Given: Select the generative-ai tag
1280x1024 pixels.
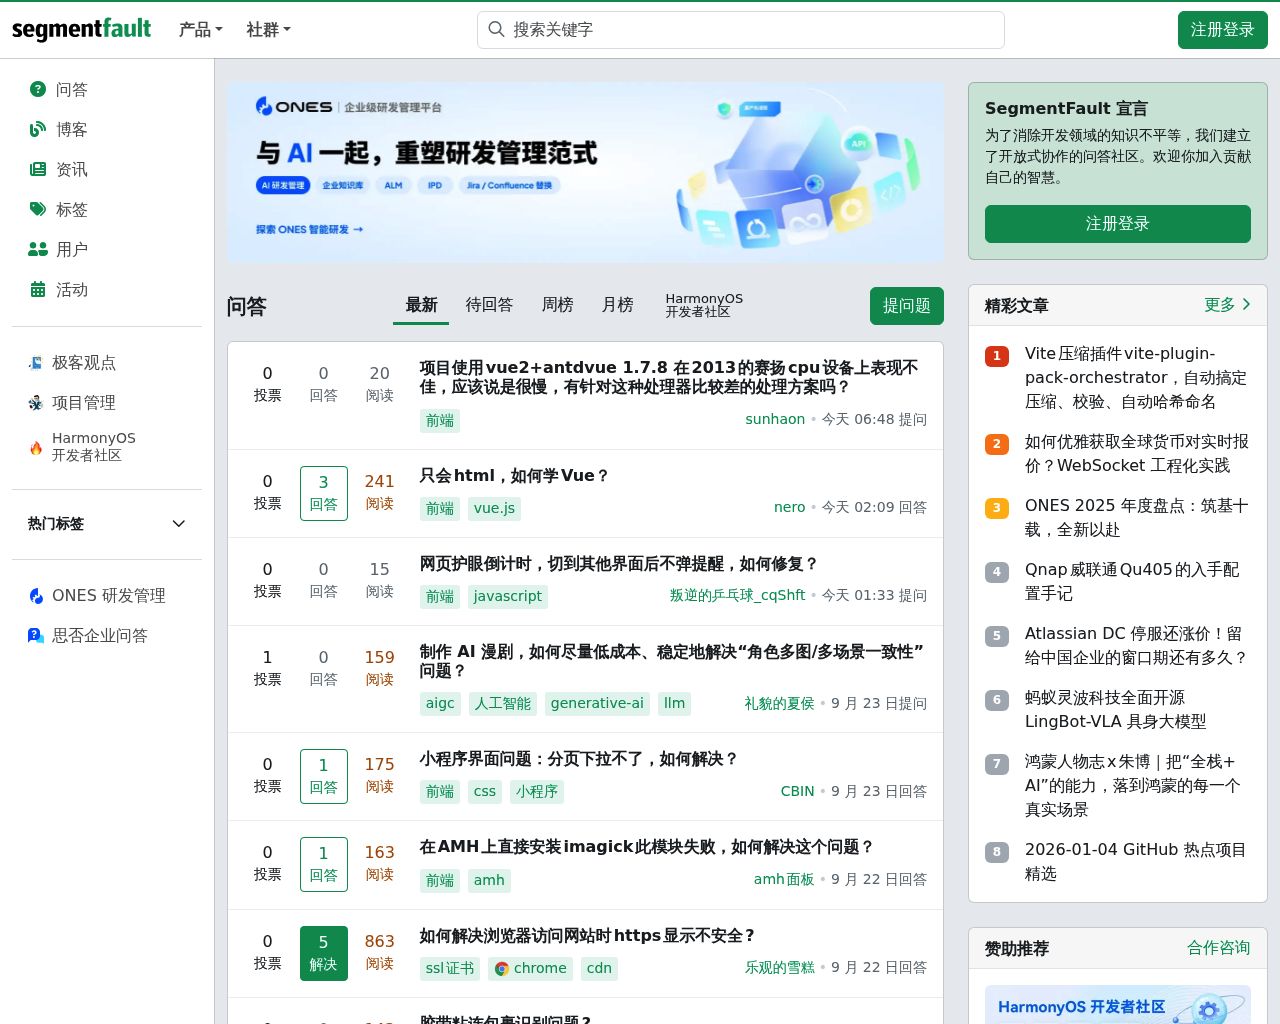Looking at the screenshot, I should (597, 704).
